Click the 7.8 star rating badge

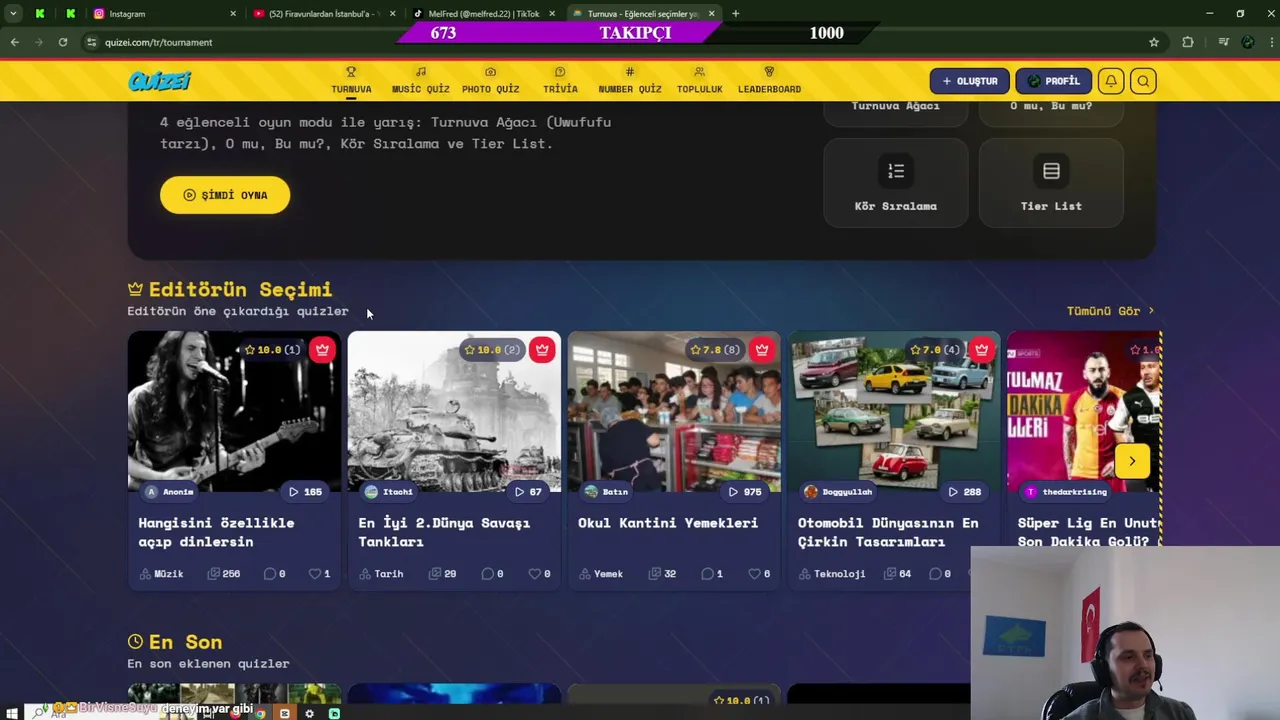click(716, 350)
